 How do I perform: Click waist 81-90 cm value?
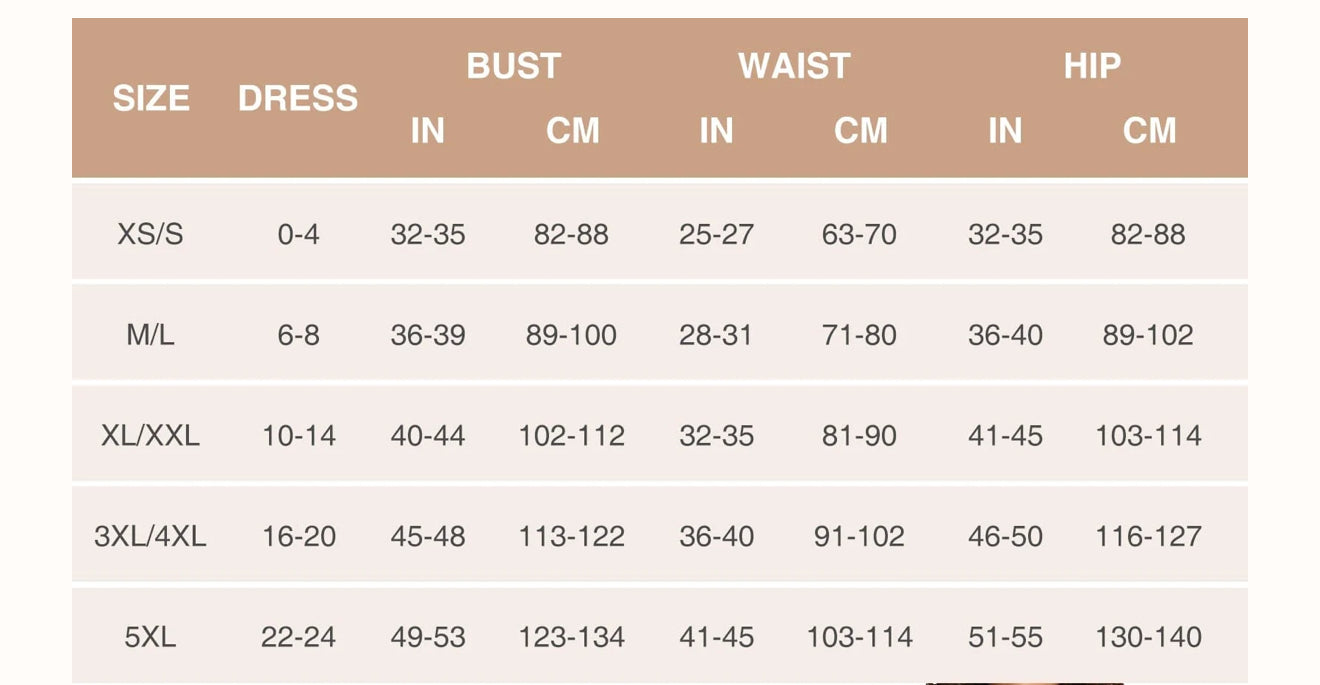859,436
